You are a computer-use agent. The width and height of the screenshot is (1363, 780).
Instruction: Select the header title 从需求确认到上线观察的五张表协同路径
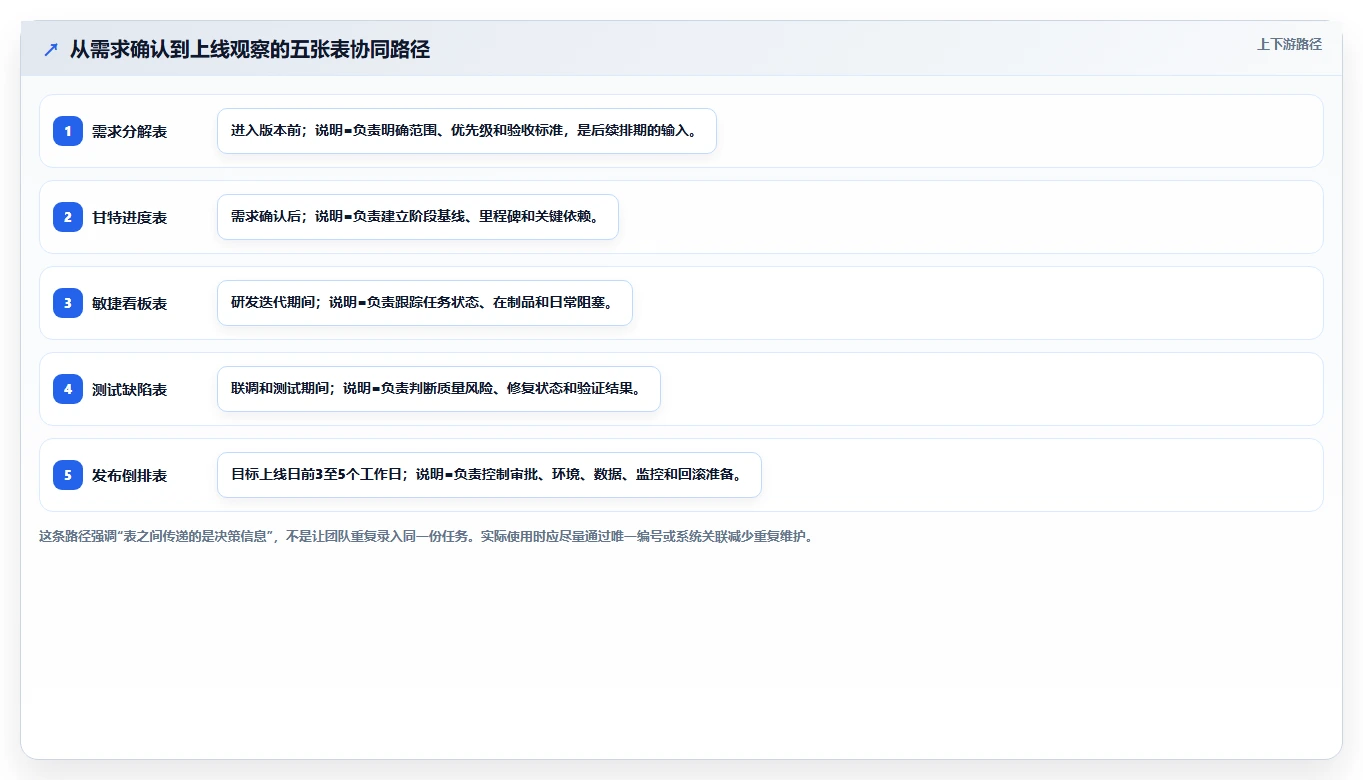(x=250, y=49)
